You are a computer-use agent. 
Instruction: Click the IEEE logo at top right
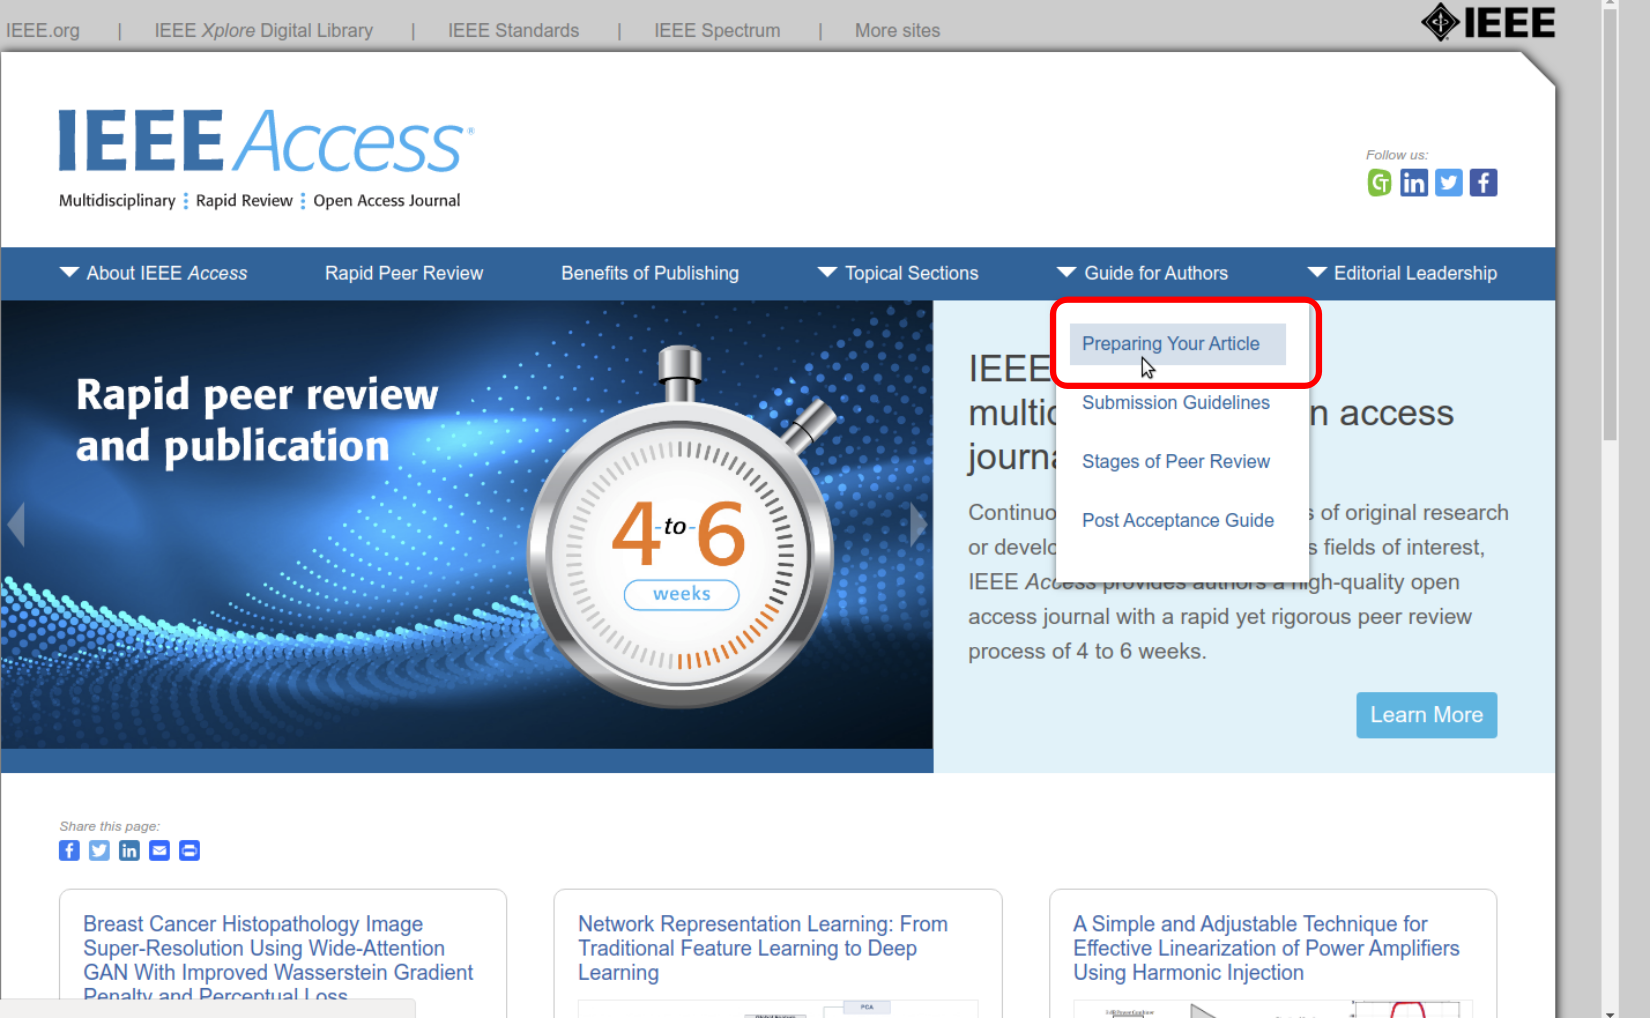coord(1488,22)
